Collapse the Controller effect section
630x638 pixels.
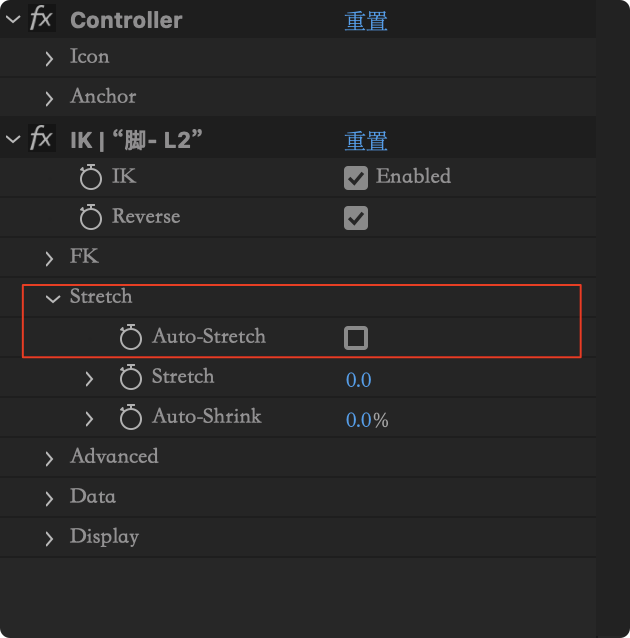12,19
